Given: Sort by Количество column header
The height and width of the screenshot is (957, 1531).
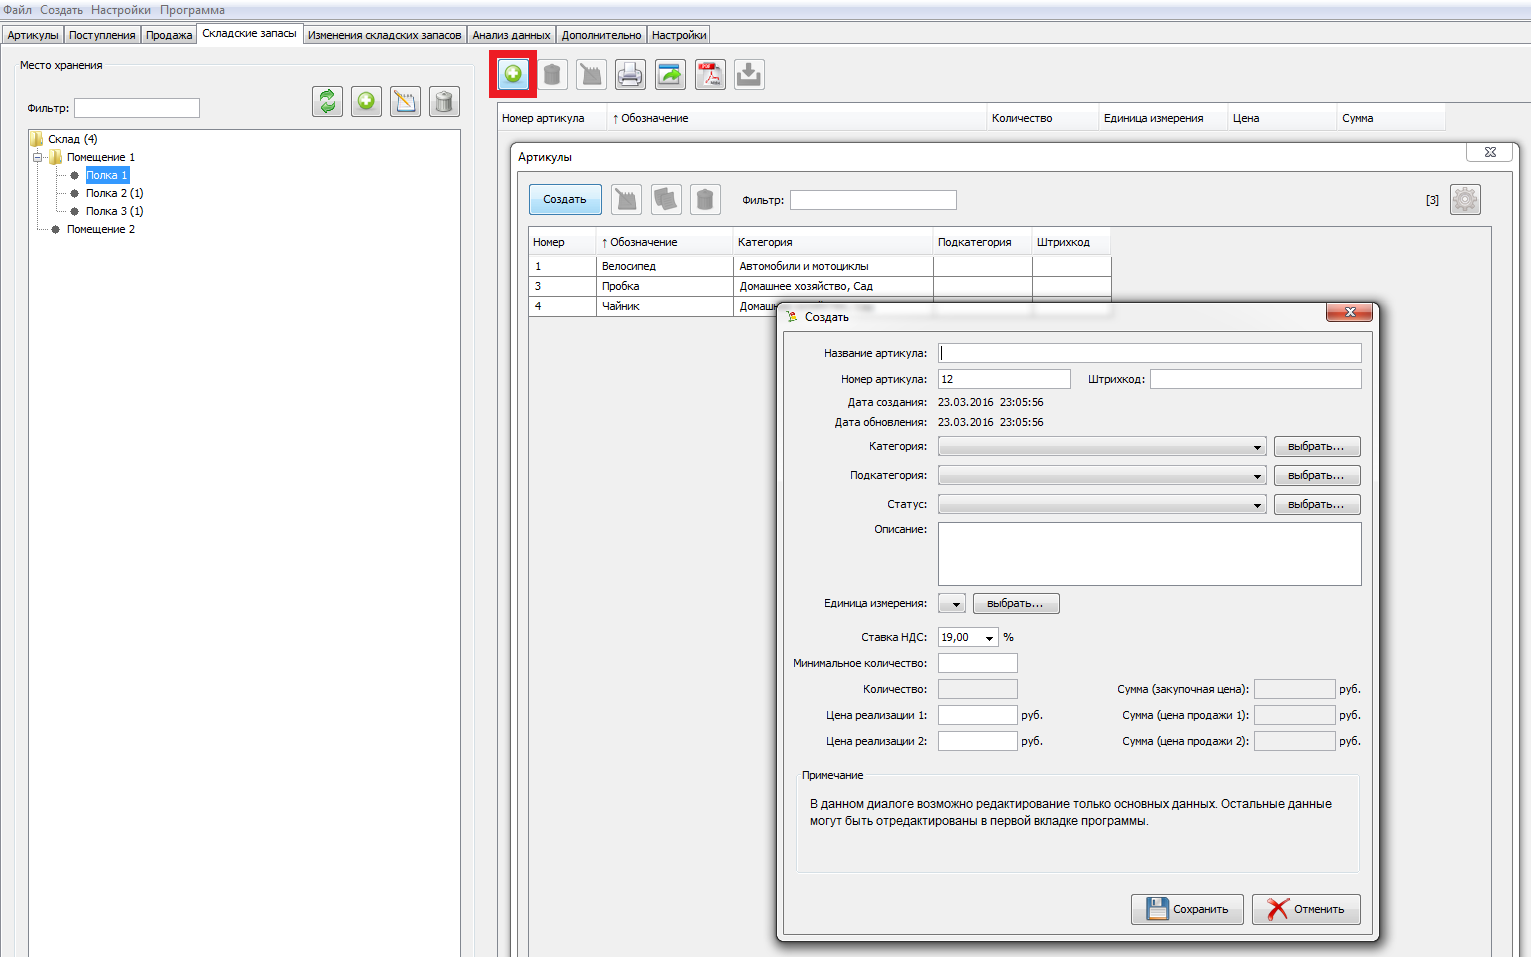Looking at the screenshot, I should [x=1042, y=118].
